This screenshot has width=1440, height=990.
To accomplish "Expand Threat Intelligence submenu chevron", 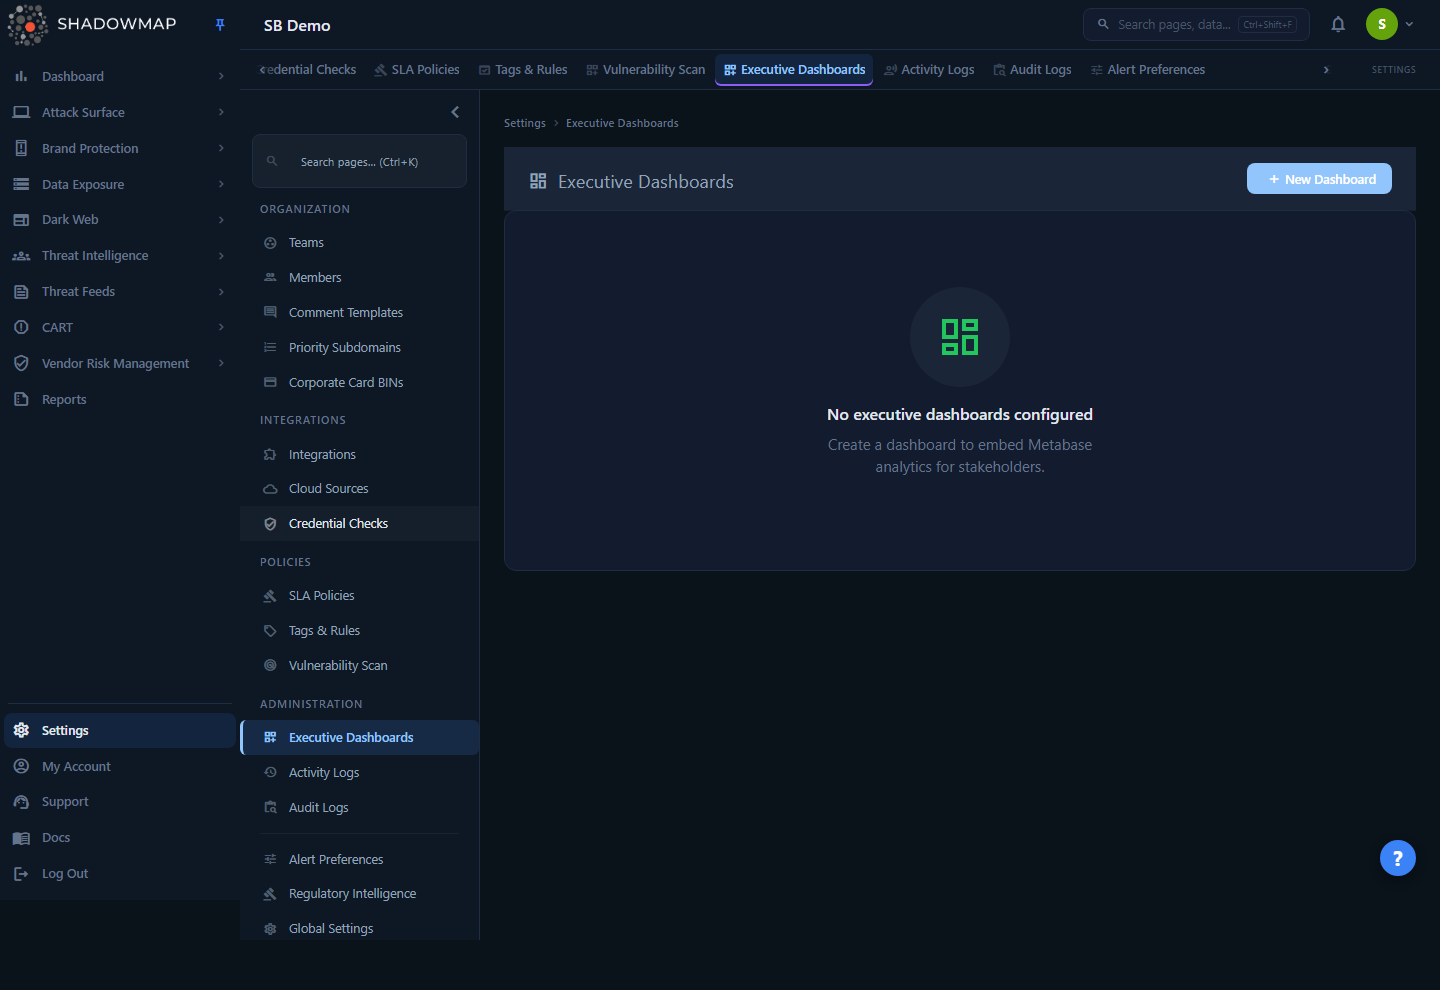I will 221,256.
